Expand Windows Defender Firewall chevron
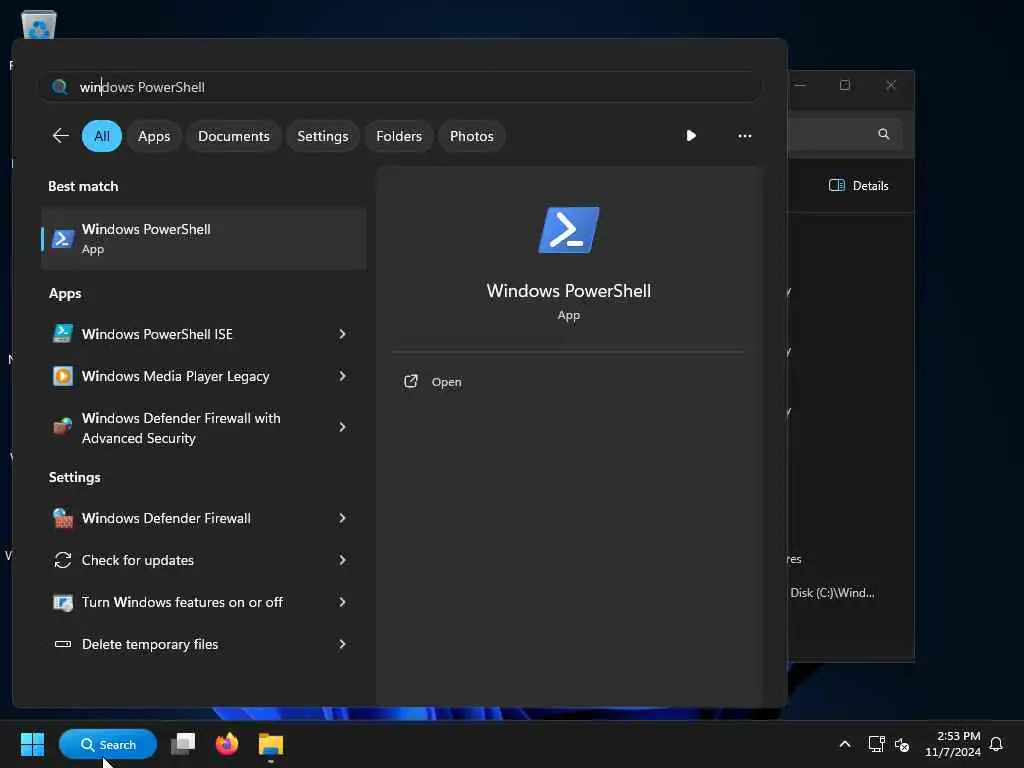Image resolution: width=1024 pixels, height=768 pixels. (342, 518)
